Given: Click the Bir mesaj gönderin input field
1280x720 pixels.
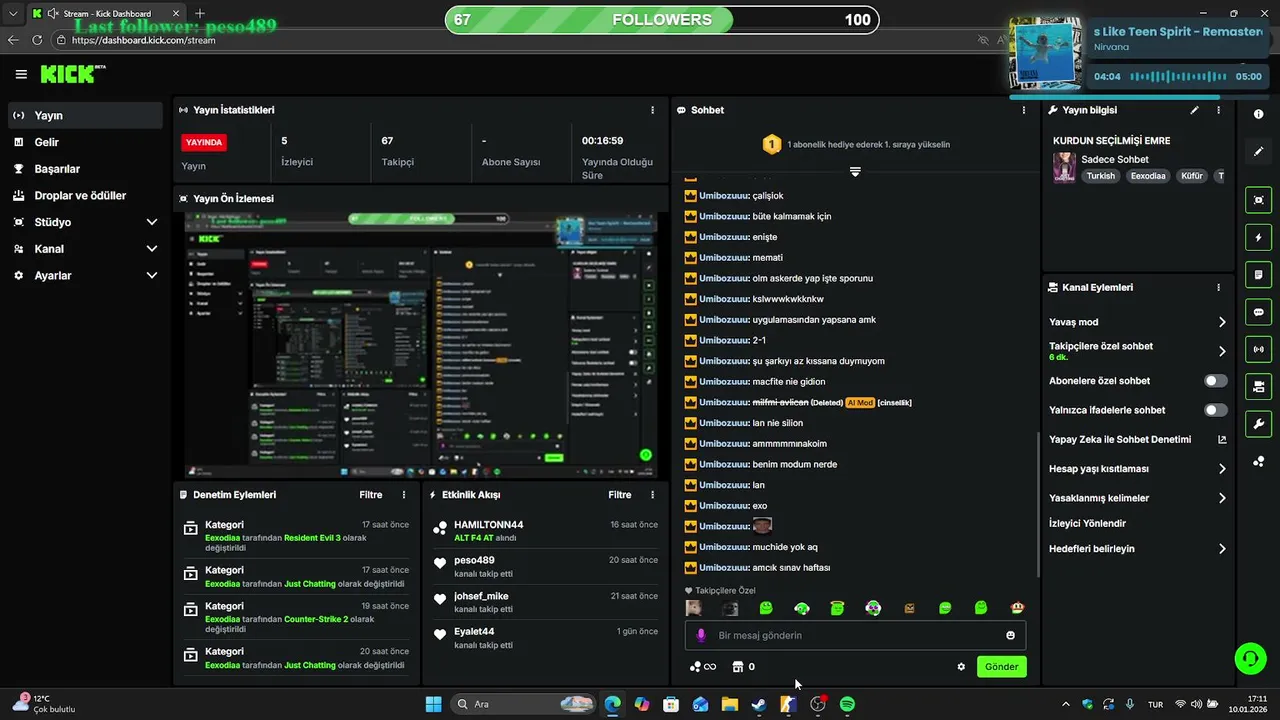Looking at the screenshot, I should click(855, 635).
